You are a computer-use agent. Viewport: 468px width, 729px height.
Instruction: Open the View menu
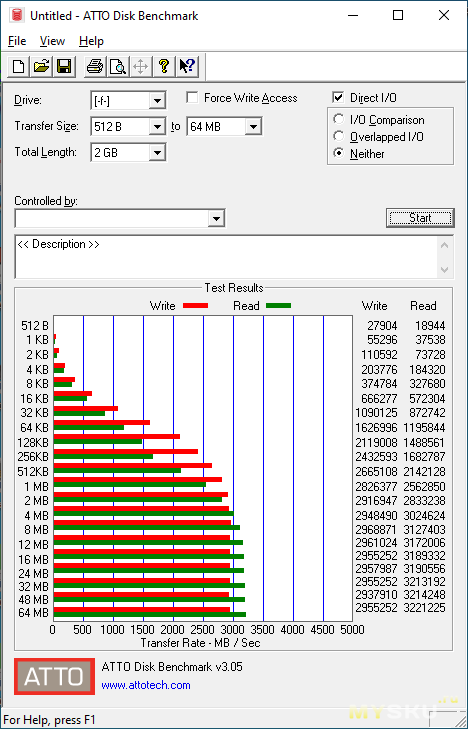[52, 41]
